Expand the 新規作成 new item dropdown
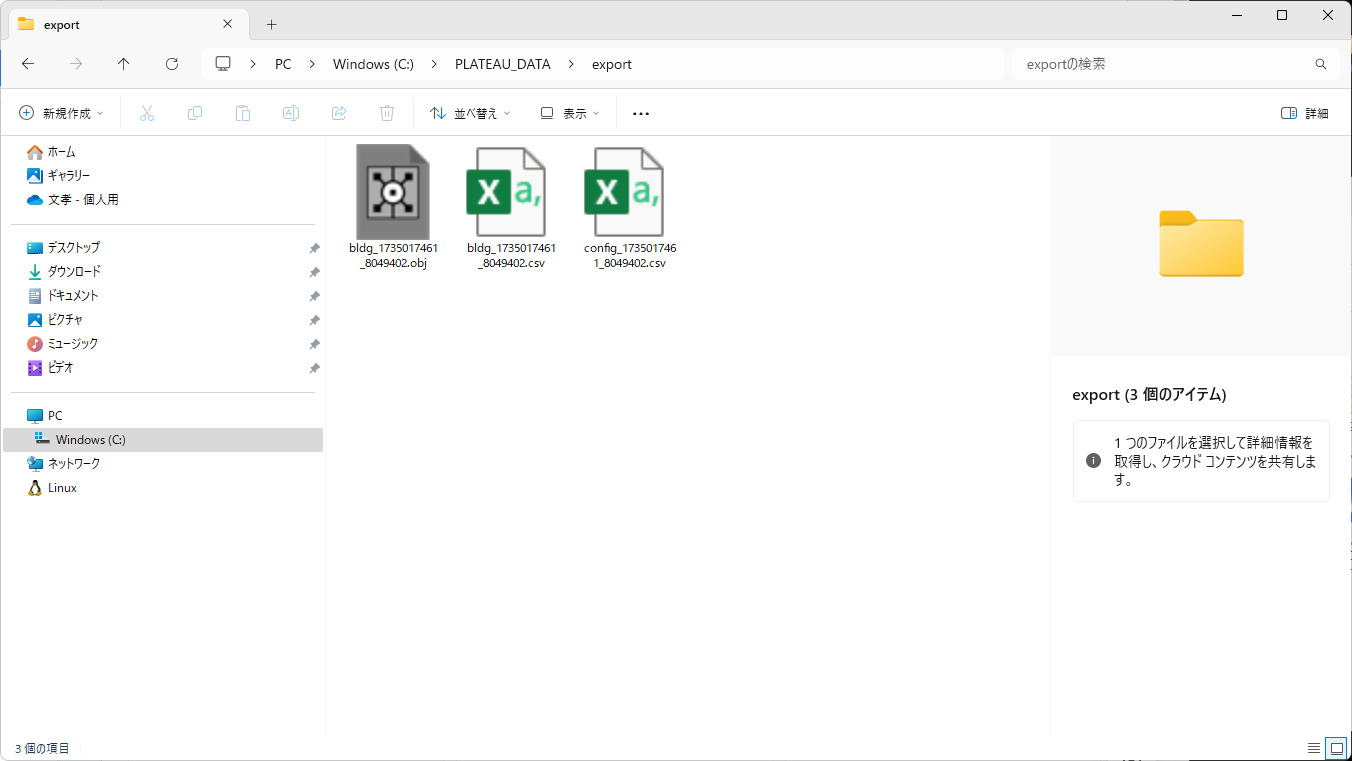This screenshot has height=761, width=1352. click(62, 113)
